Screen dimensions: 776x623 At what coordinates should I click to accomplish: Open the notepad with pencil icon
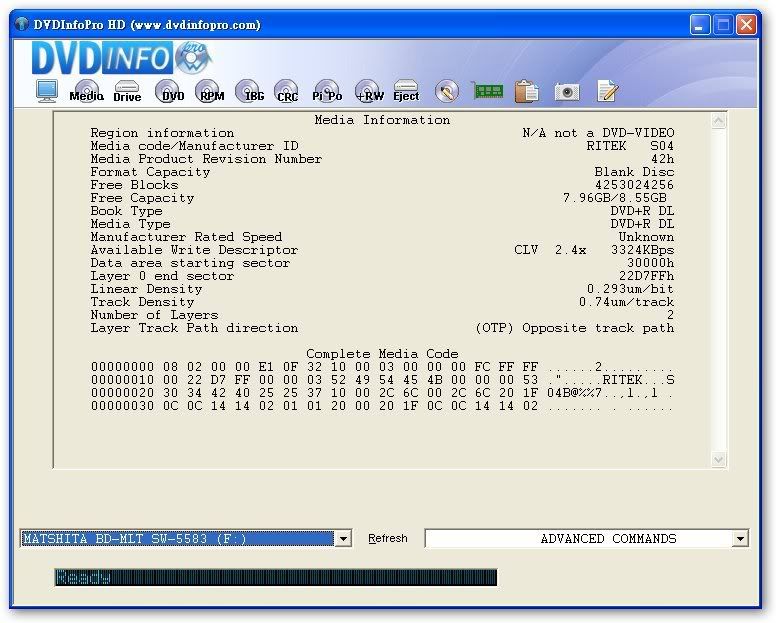[608, 91]
